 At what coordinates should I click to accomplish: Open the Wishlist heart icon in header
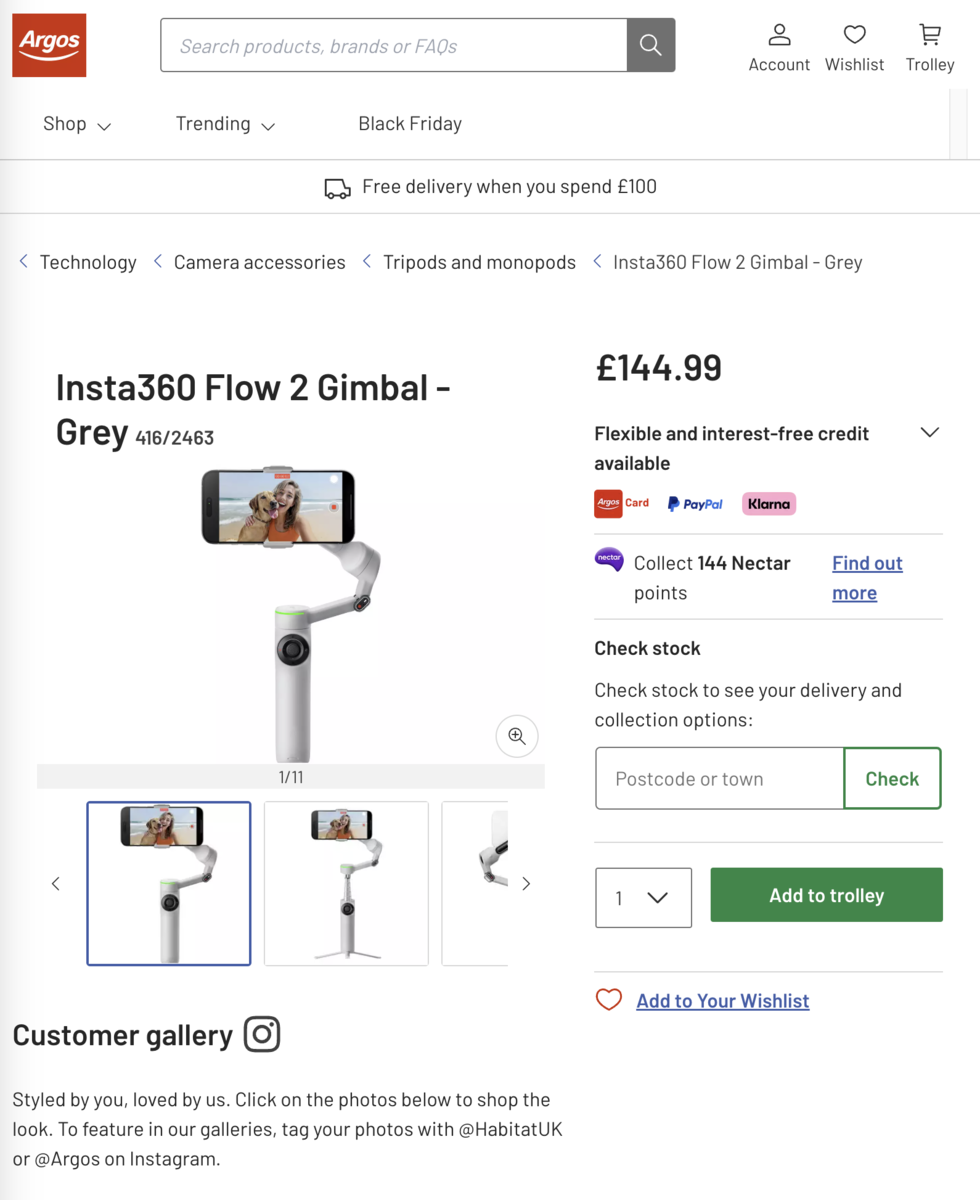coord(854,36)
